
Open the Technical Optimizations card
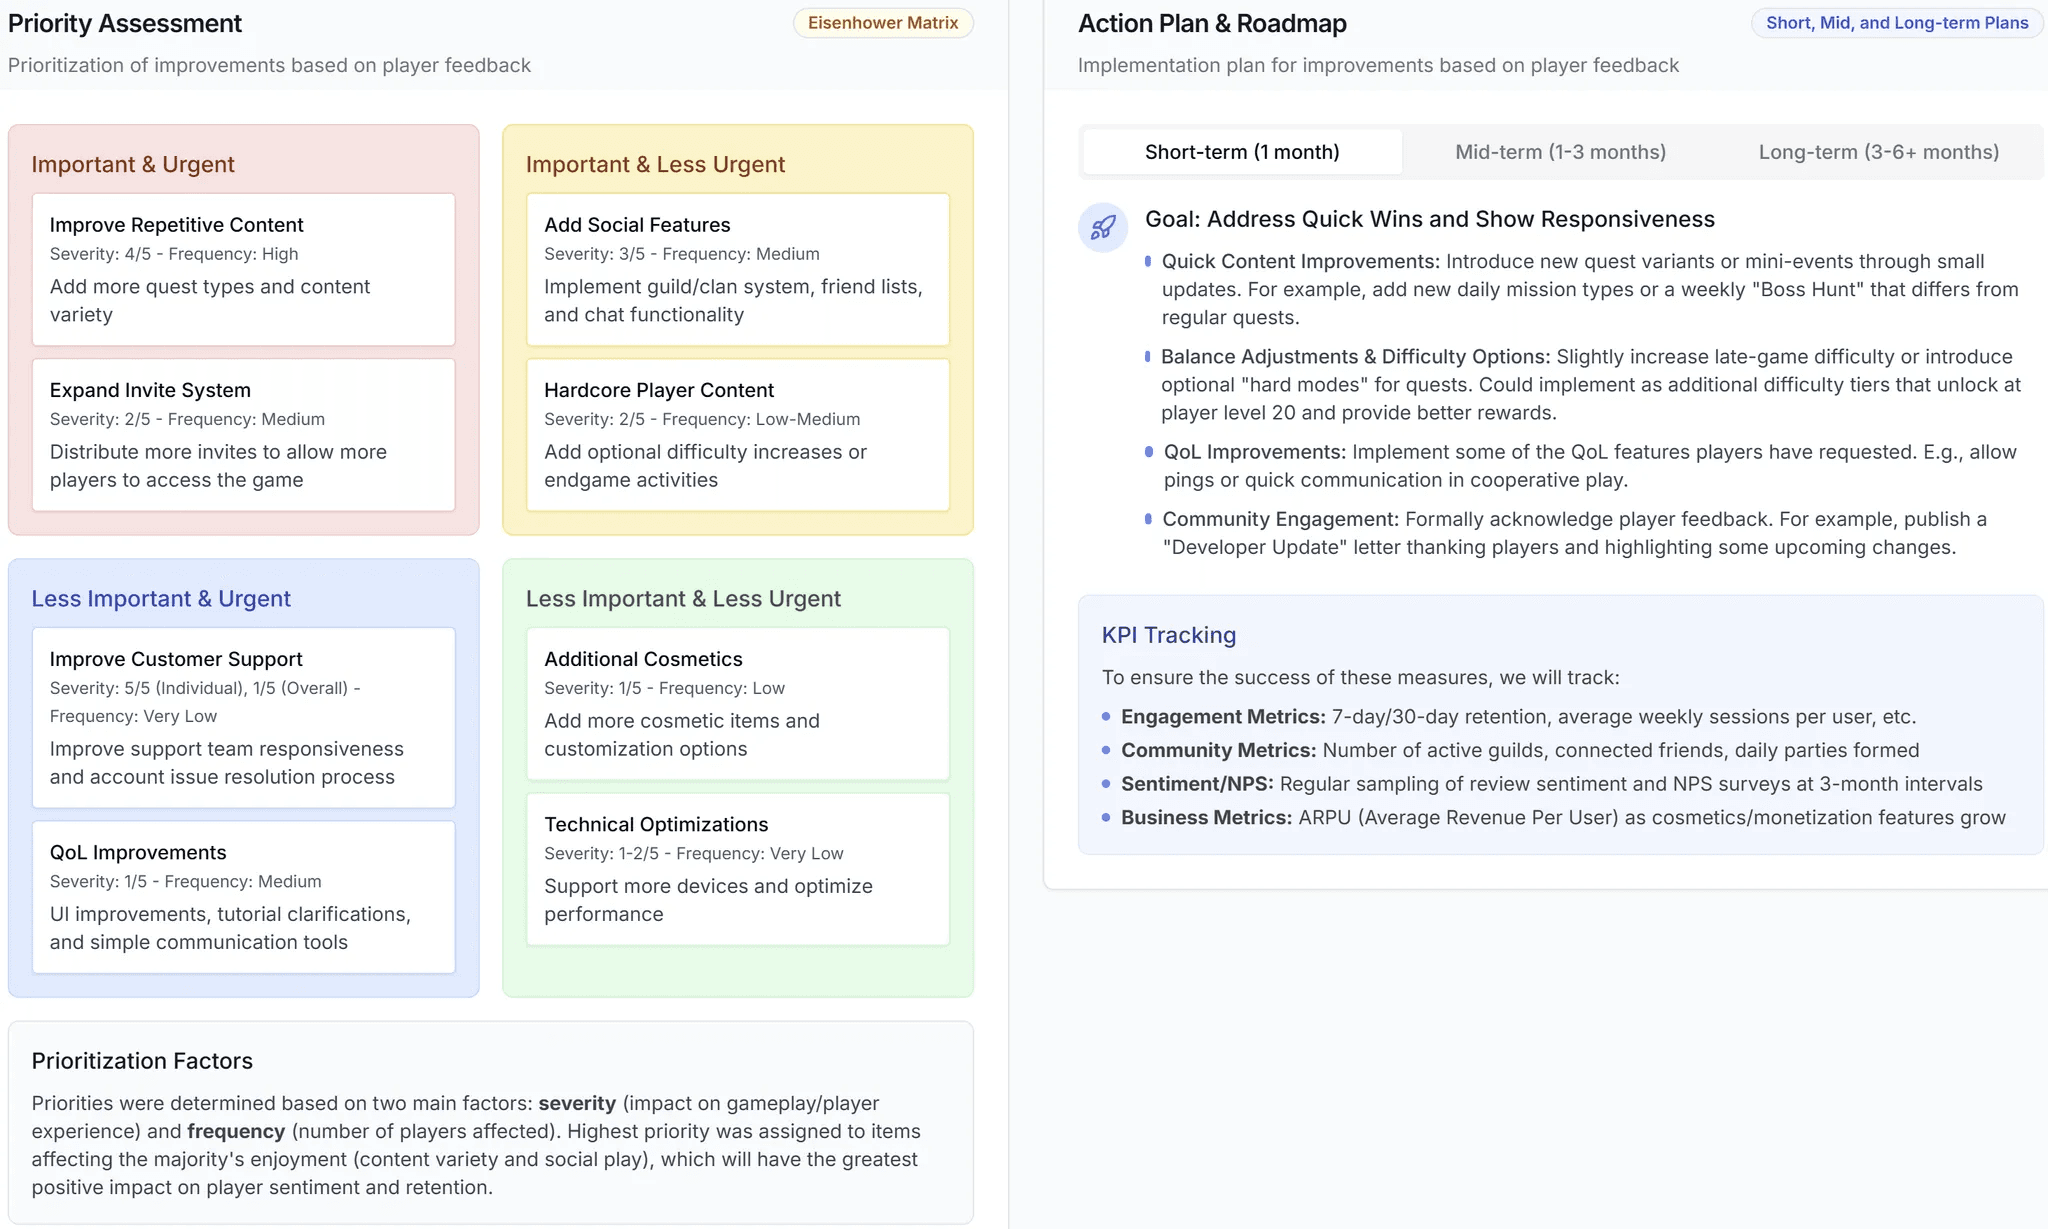737,869
